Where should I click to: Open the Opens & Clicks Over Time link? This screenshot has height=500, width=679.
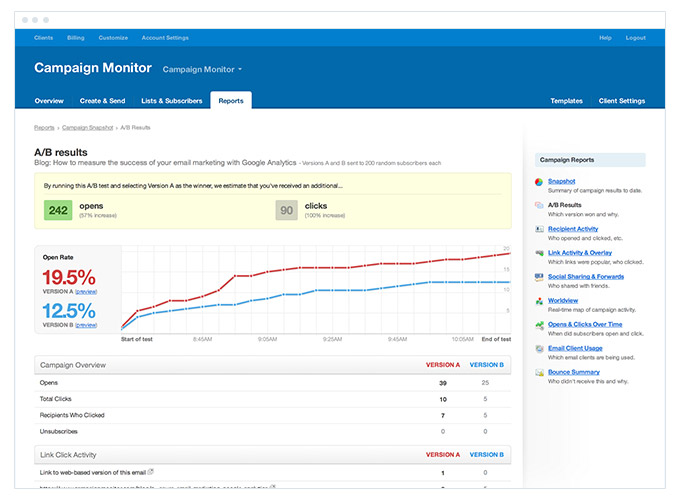(585, 324)
